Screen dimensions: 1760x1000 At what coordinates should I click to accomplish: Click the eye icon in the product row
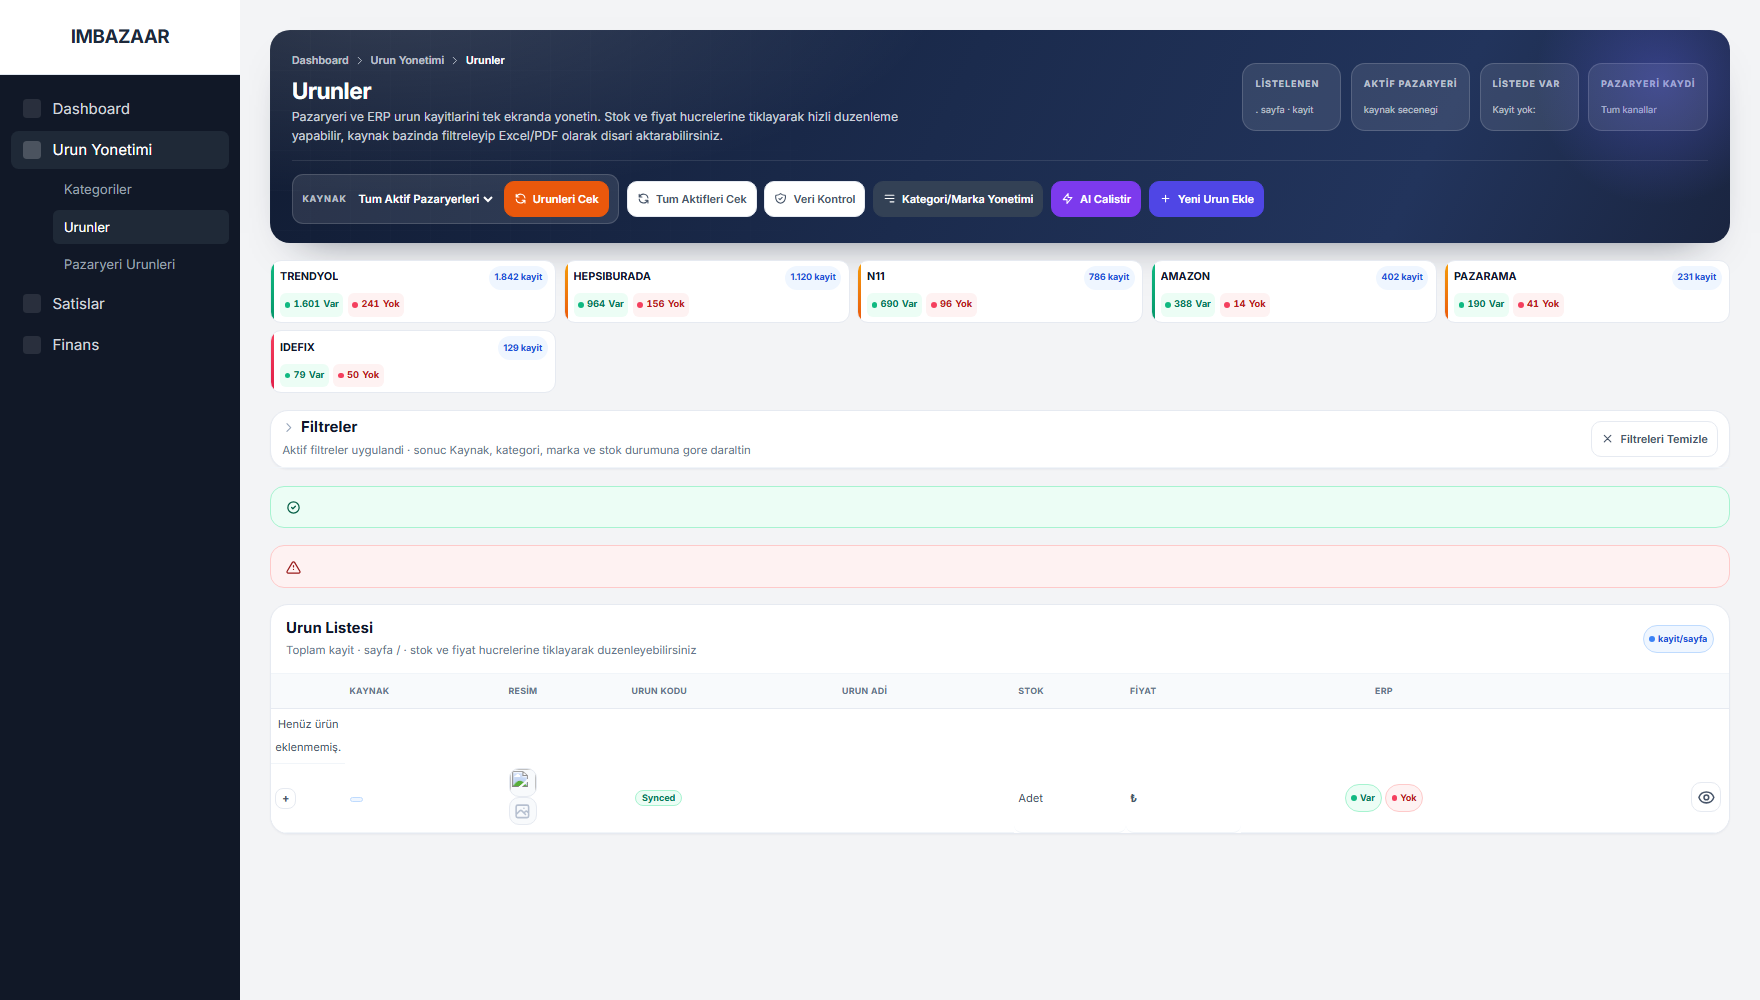[x=1706, y=798]
